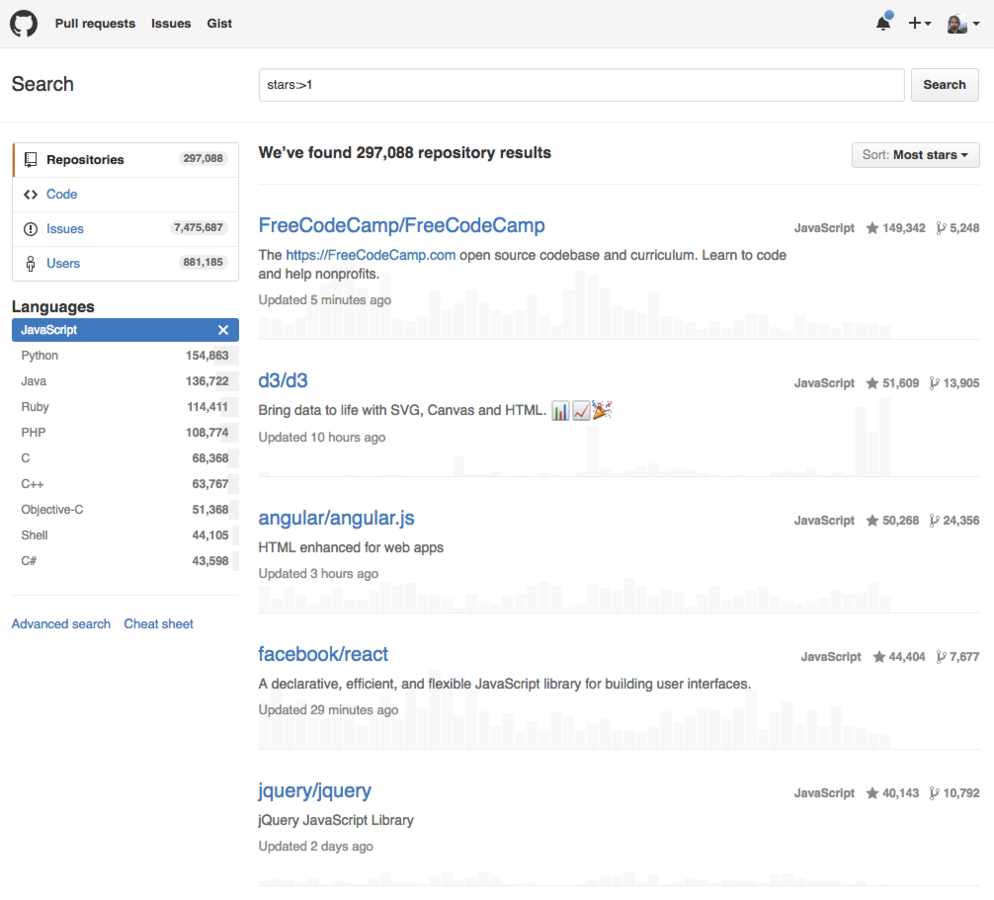Filter results by Objective-C language
This screenshot has height=900, width=994.
[x=126, y=510]
